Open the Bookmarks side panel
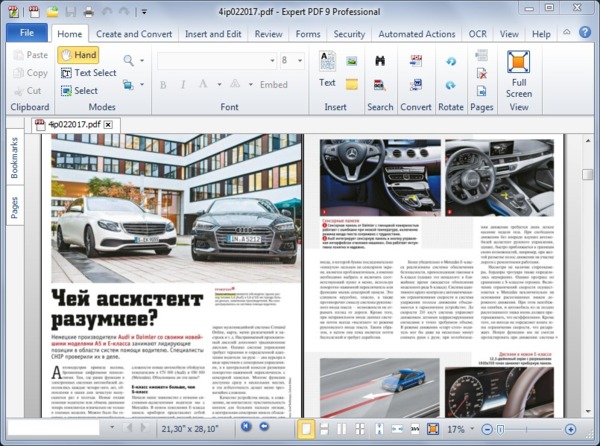600x446 pixels. click(x=15, y=158)
